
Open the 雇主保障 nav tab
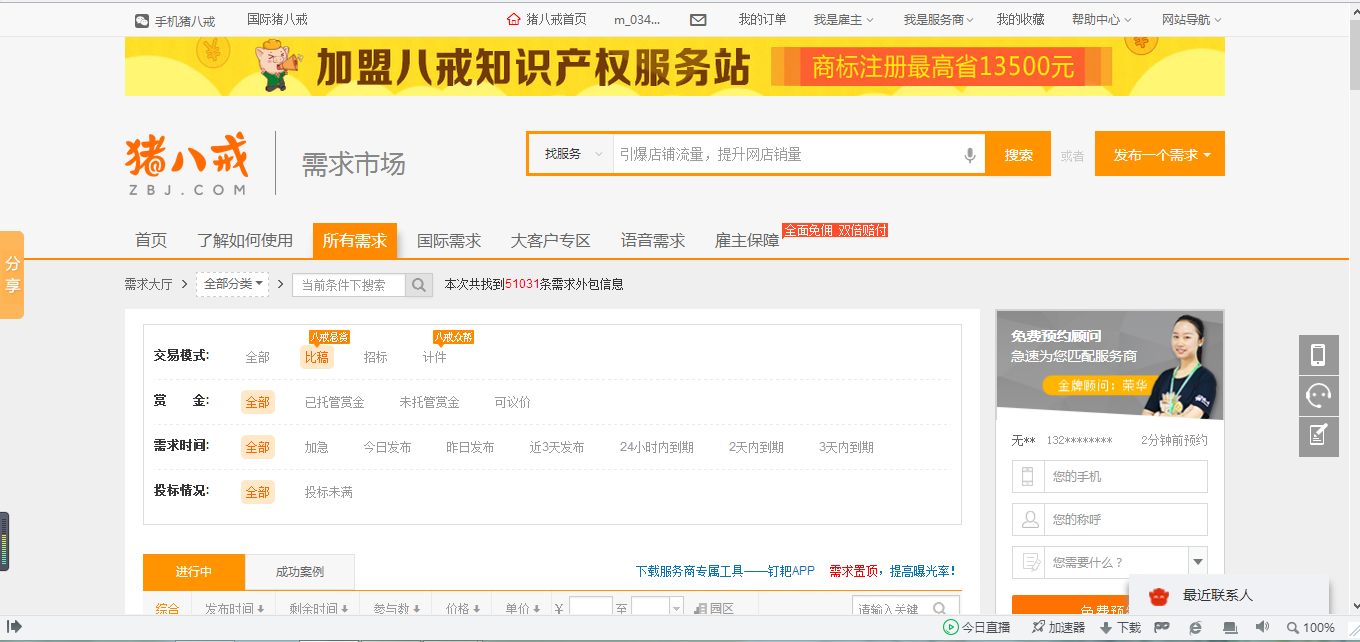pyautogui.click(x=747, y=241)
